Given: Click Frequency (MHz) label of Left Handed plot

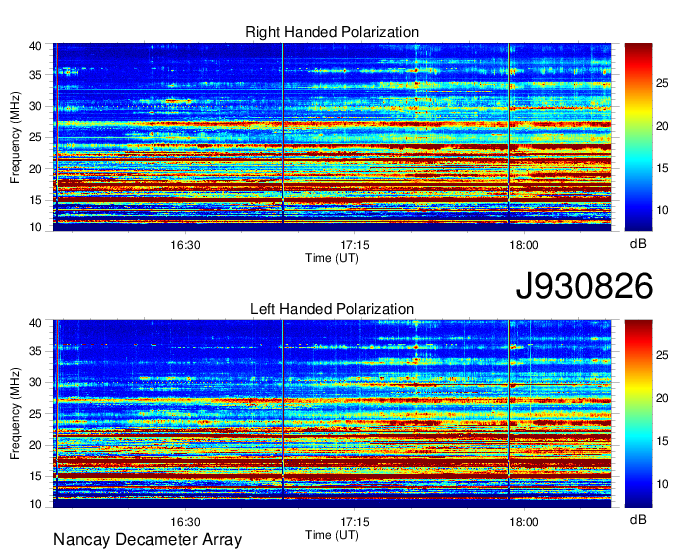Looking at the screenshot, I should (15, 414).
